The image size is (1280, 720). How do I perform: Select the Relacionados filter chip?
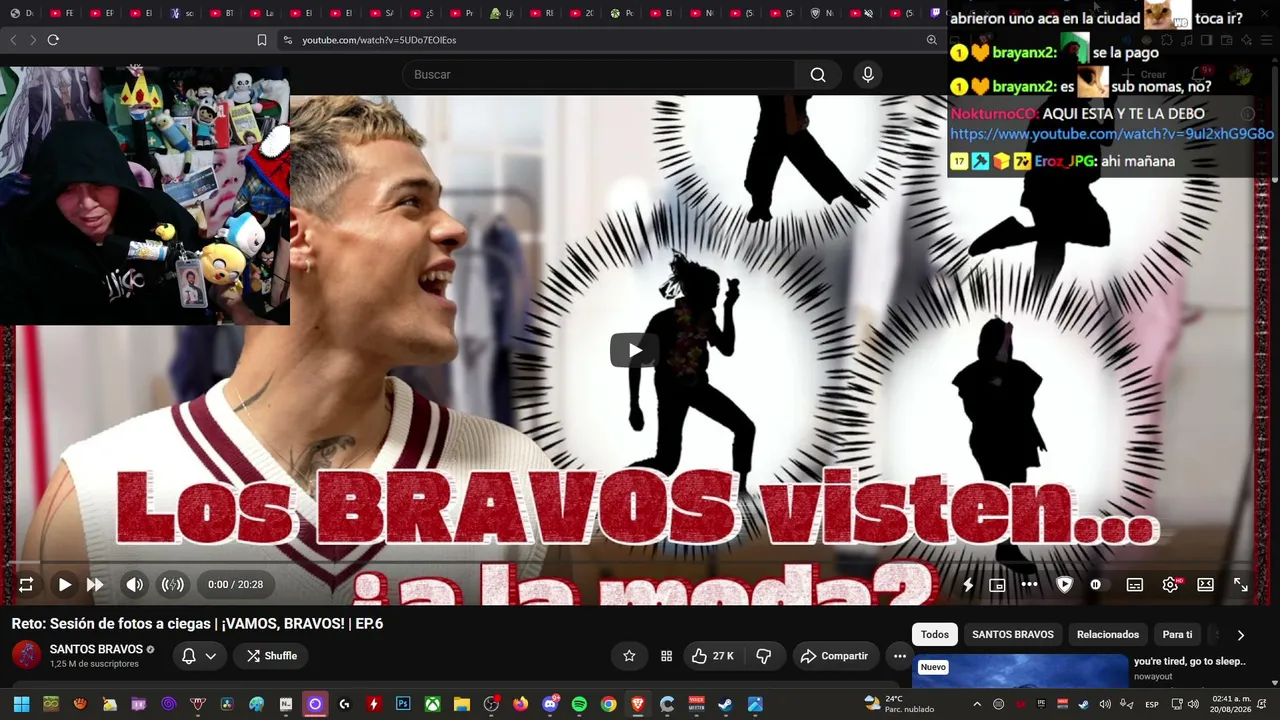pos(1108,635)
